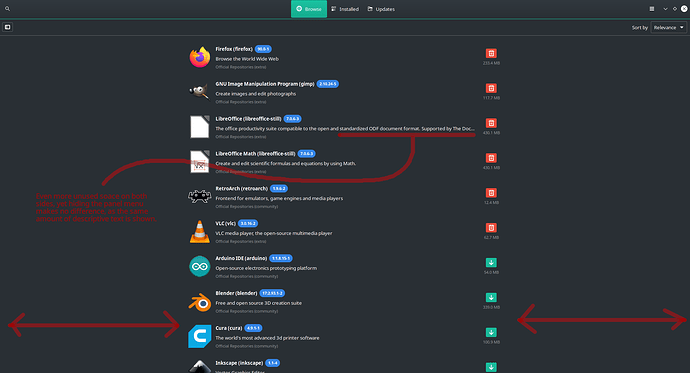Click the Arduino IDE infinity icon
Viewport: 690px width, 373px height.
(200, 266)
